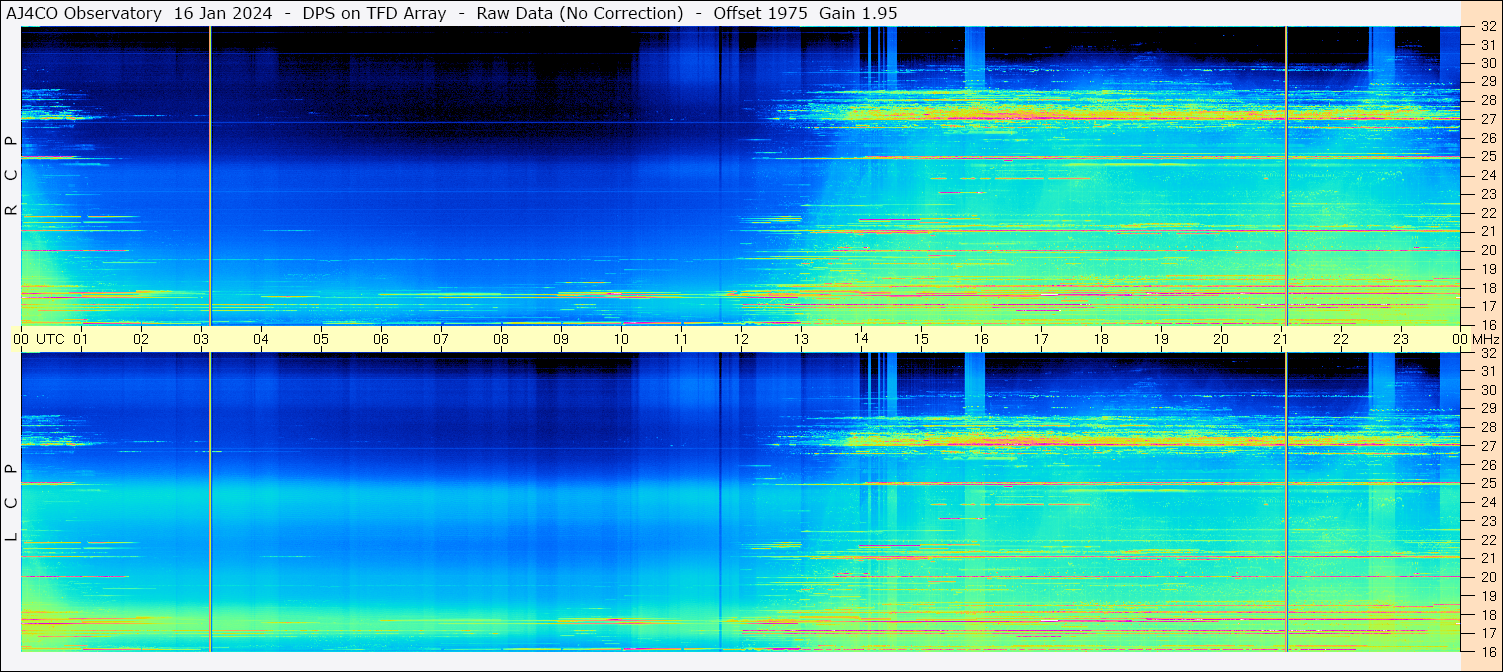Viewport: 1503px width, 672px height.
Task: Click the LCP vertical panel label
Action: coord(11,503)
